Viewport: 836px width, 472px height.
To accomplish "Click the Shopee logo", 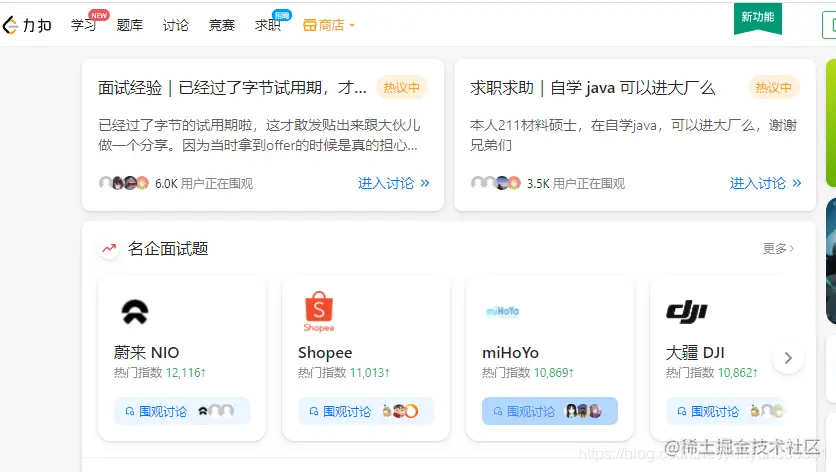I will click(x=319, y=311).
